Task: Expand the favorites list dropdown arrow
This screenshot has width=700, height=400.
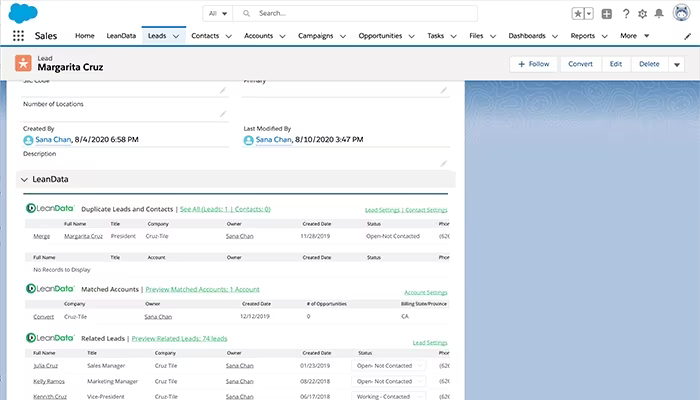Action: 589,14
